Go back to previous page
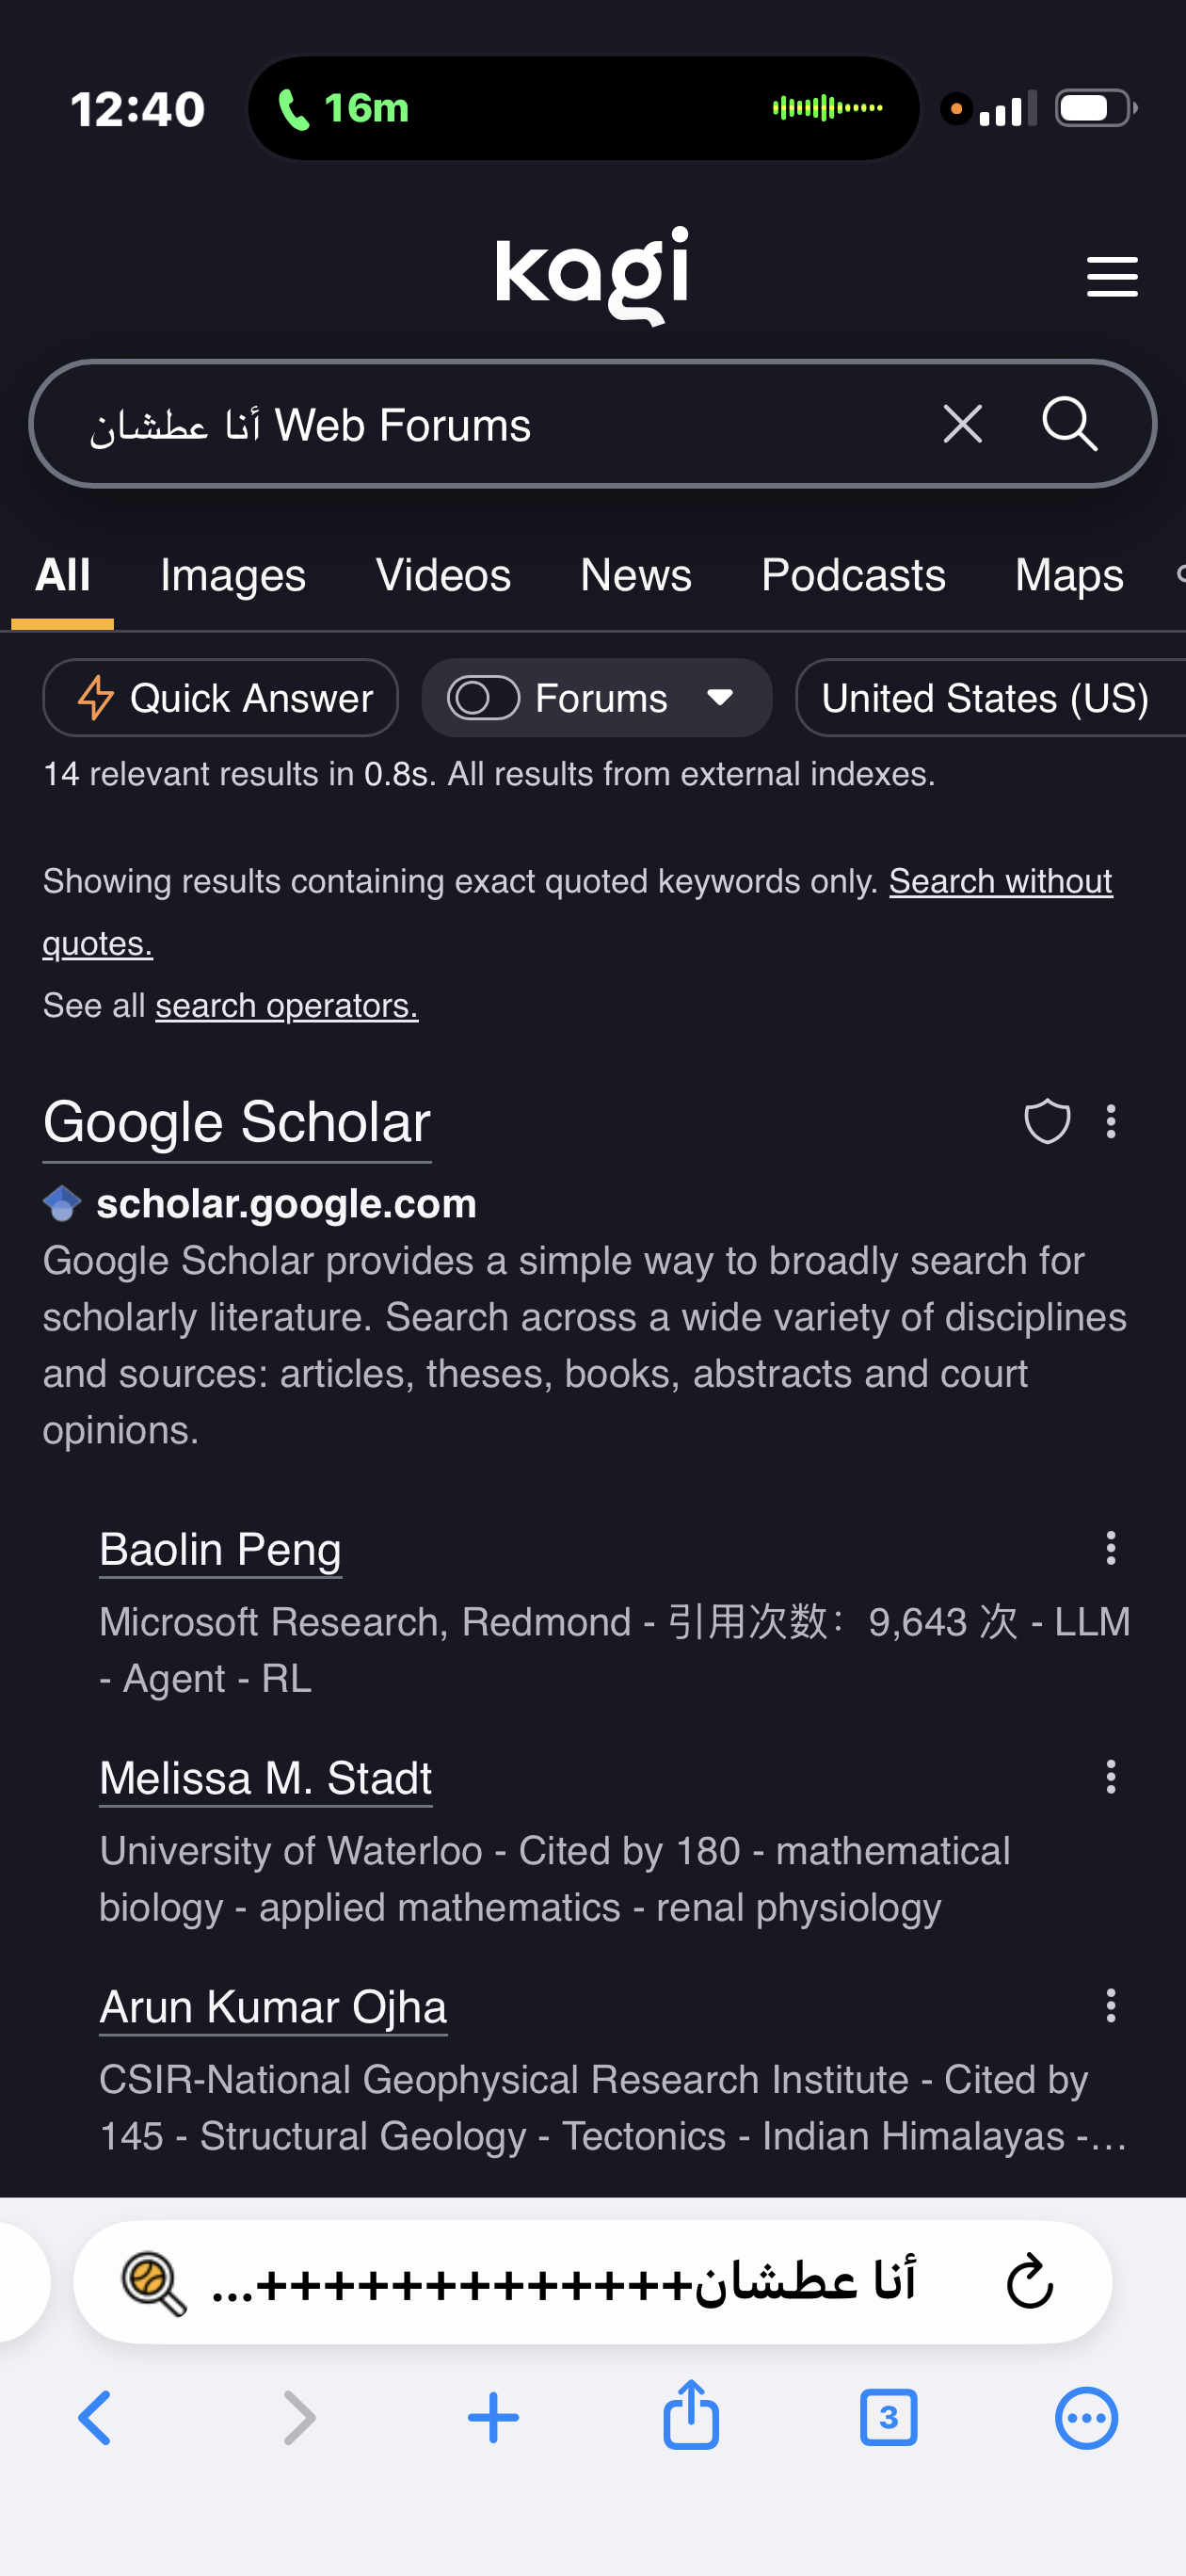The image size is (1186, 2576). [x=95, y=2418]
